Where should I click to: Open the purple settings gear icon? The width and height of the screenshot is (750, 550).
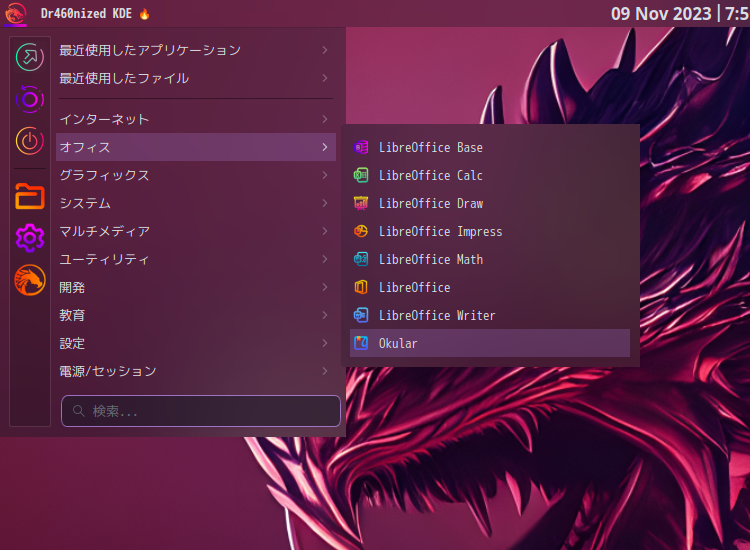(30, 238)
